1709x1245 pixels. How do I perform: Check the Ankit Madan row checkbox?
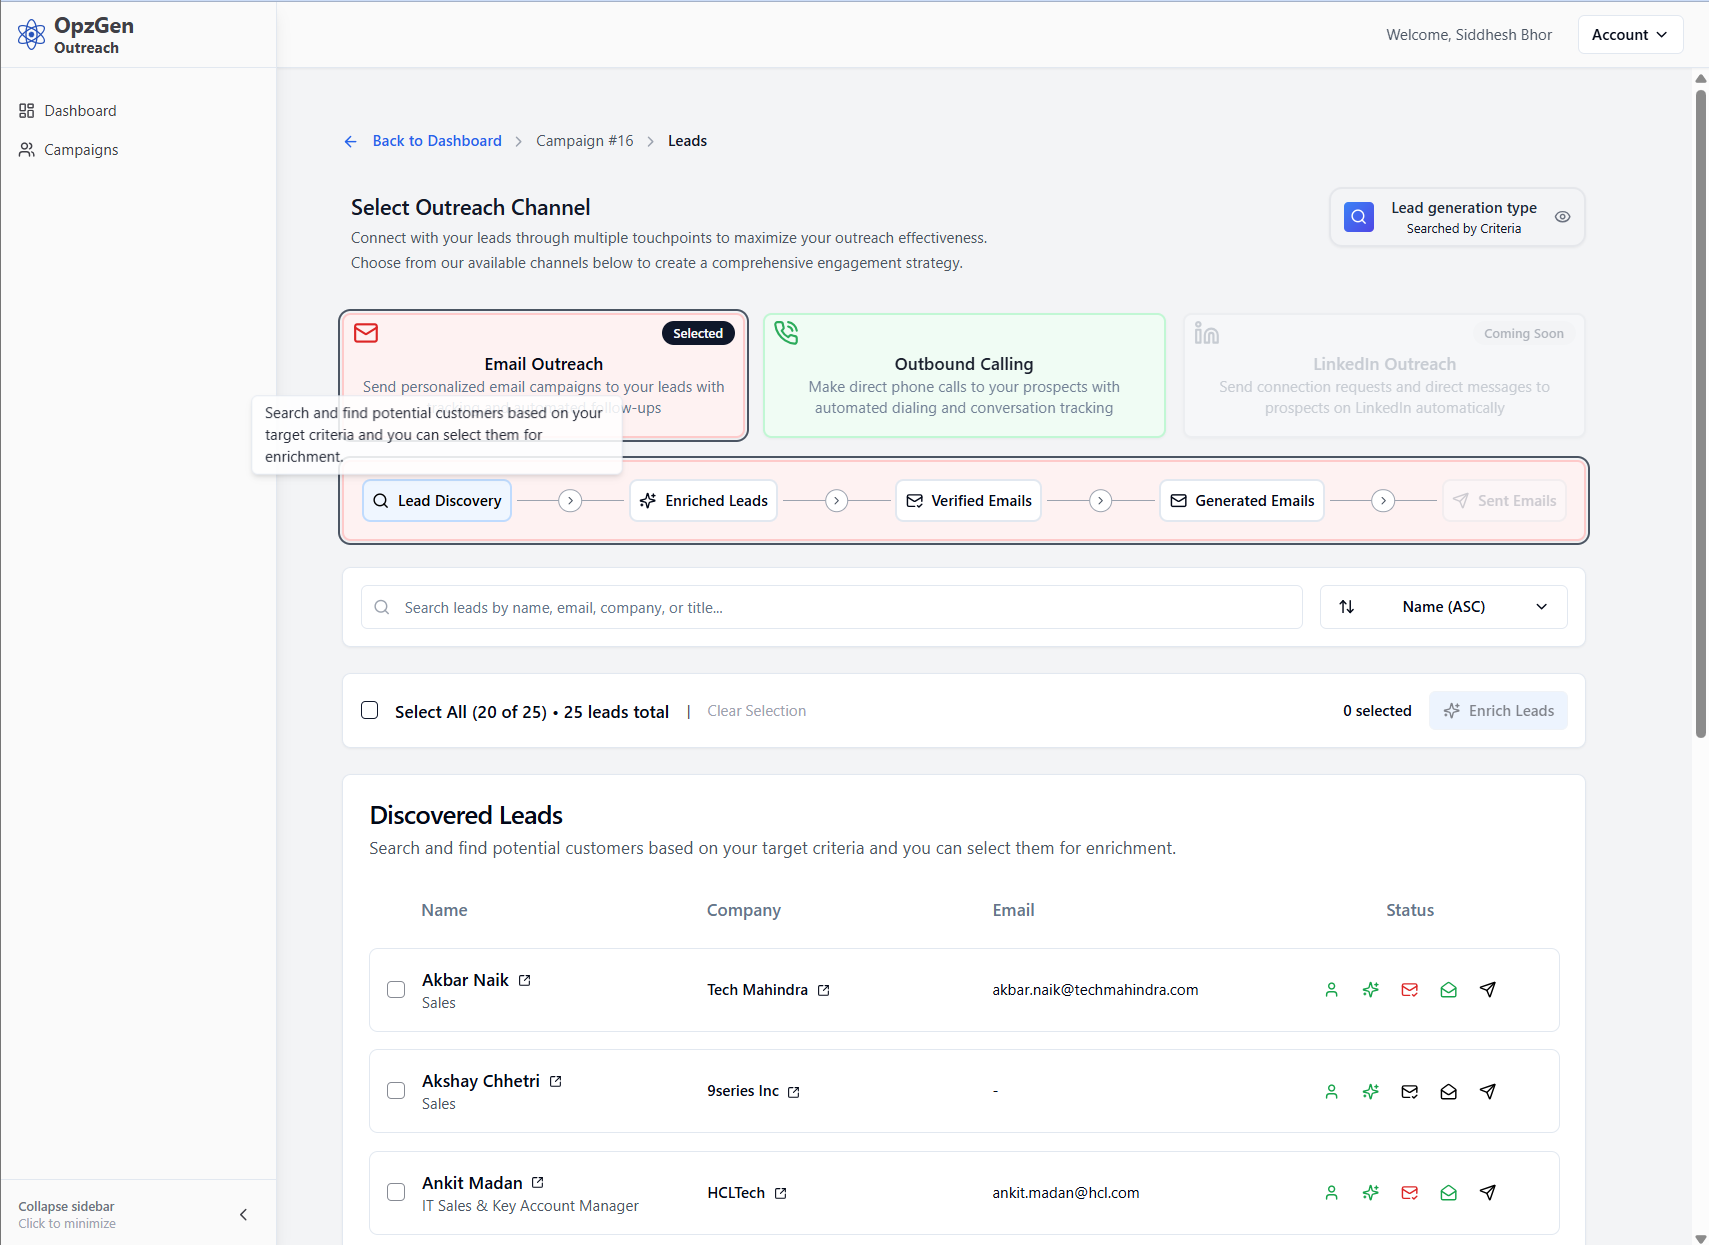tap(396, 1192)
